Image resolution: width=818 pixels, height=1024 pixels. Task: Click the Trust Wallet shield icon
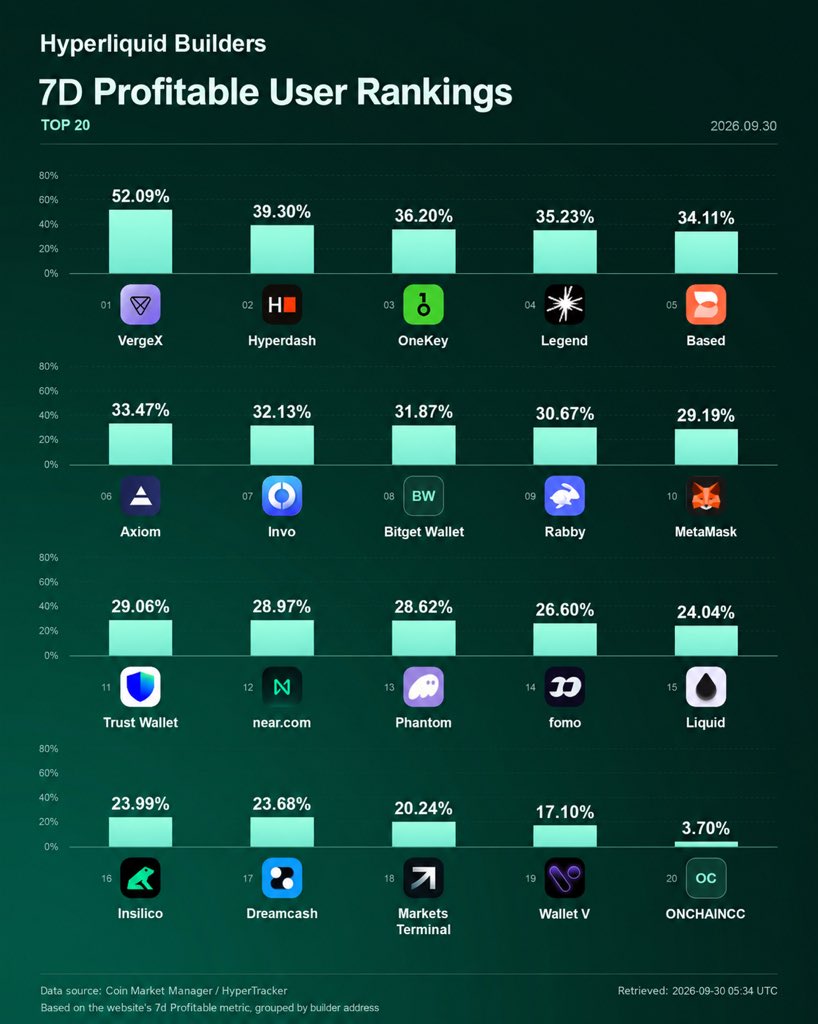[140, 686]
